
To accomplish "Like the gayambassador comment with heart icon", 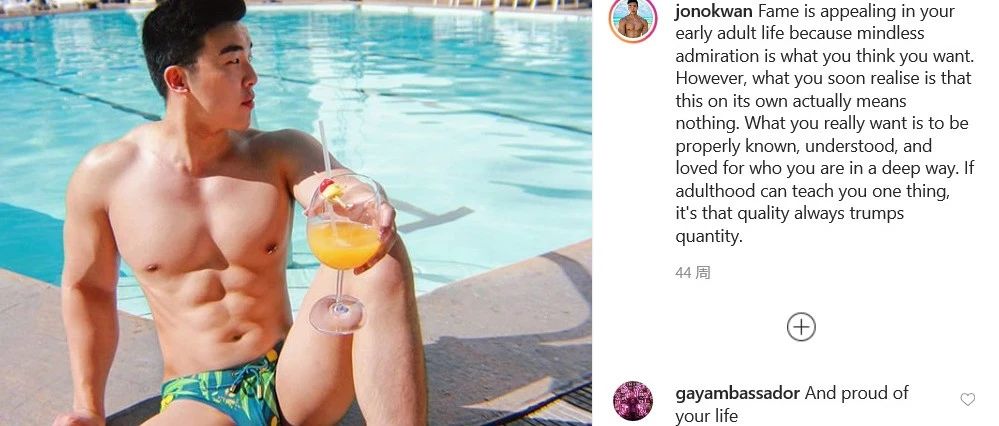I will [x=967, y=399].
